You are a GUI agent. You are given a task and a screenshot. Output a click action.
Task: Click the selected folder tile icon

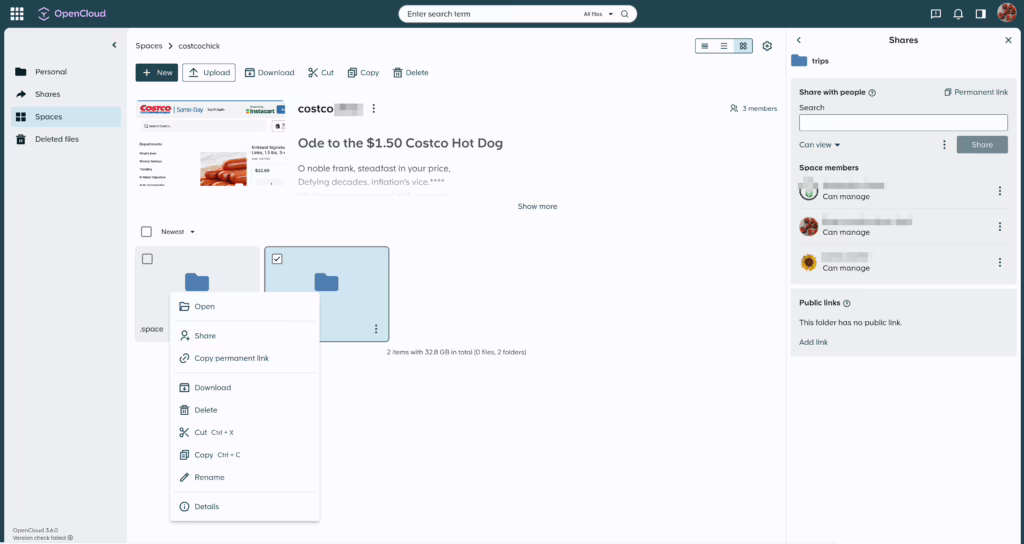(327, 282)
